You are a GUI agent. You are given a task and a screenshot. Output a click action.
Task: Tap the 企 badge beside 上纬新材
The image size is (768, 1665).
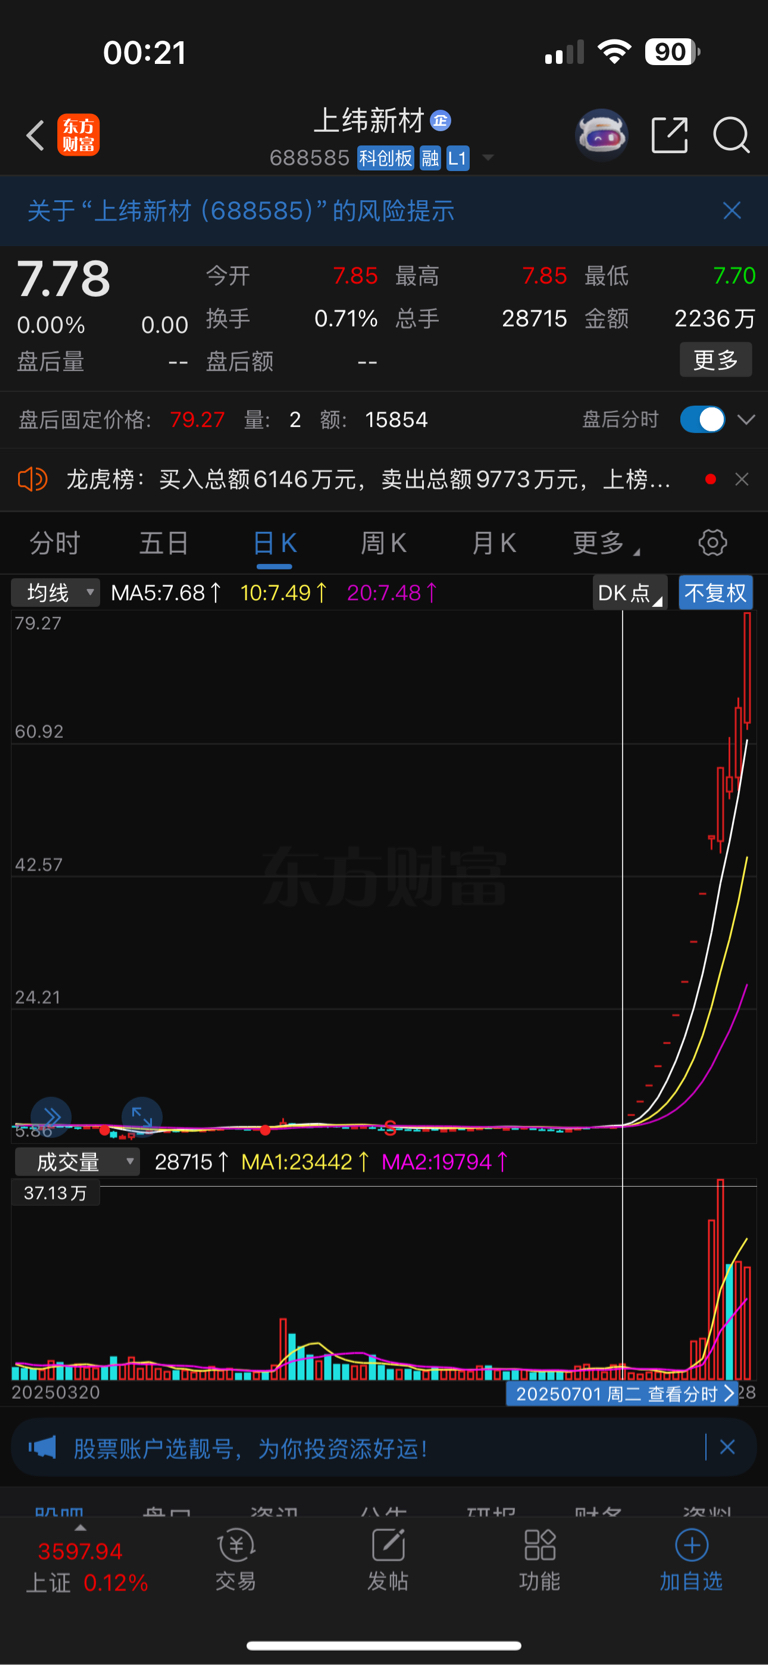click(441, 121)
